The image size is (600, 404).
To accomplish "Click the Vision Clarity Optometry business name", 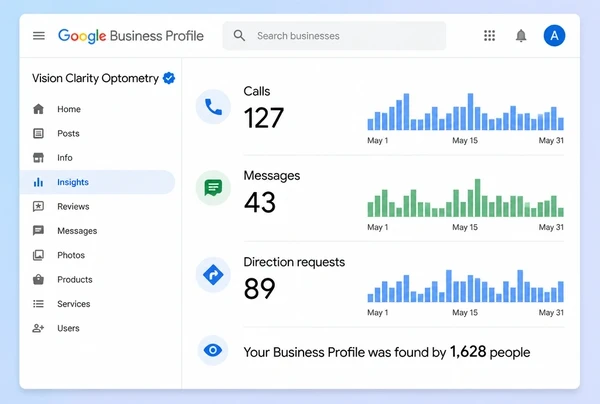I will tap(95, 78).
